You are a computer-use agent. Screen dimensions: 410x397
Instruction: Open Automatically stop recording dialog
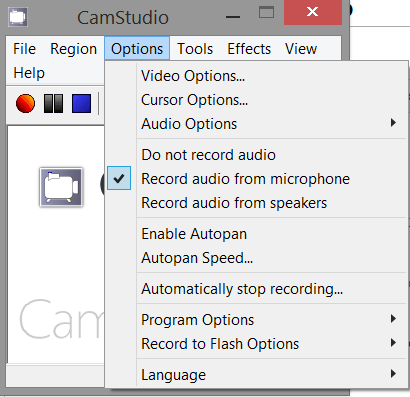[257, 289]
